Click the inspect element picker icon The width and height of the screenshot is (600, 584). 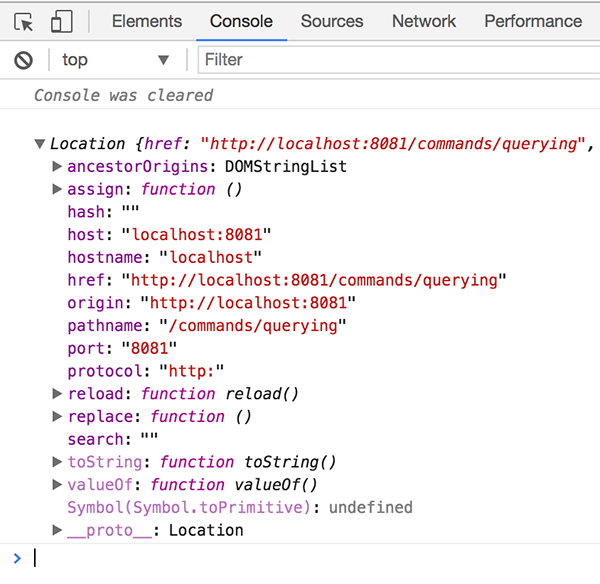coord(24,21)
